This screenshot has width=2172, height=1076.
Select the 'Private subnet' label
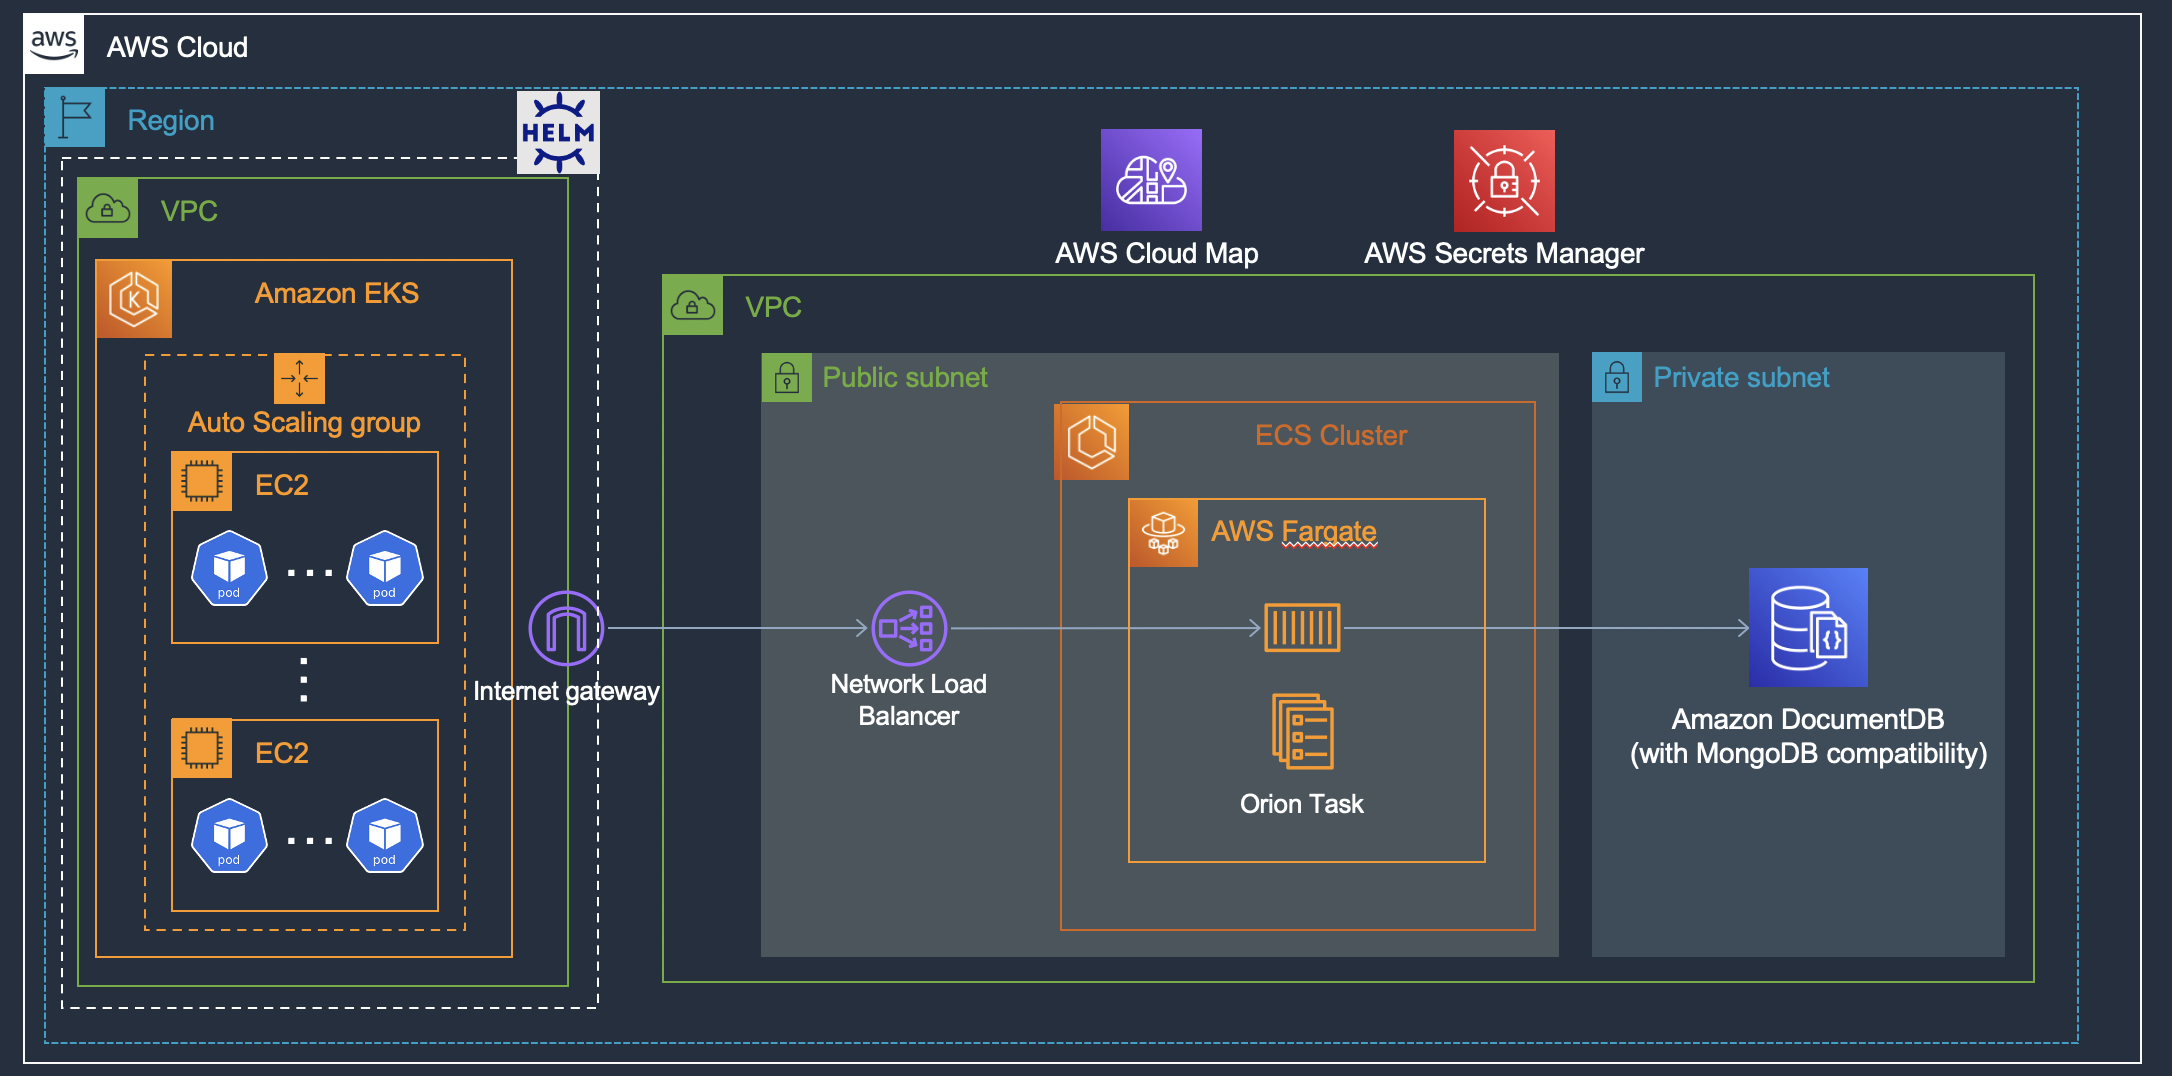[1741, 377]
